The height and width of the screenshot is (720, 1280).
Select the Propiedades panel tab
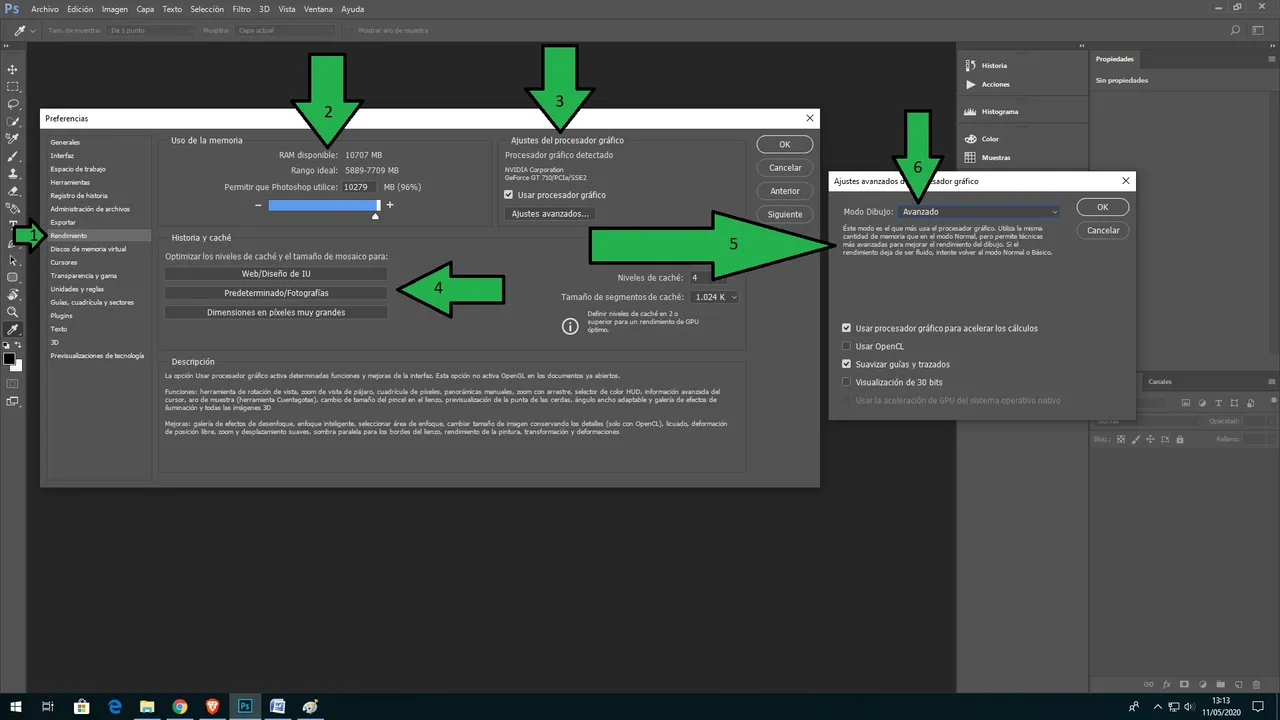pos(1115,59)
